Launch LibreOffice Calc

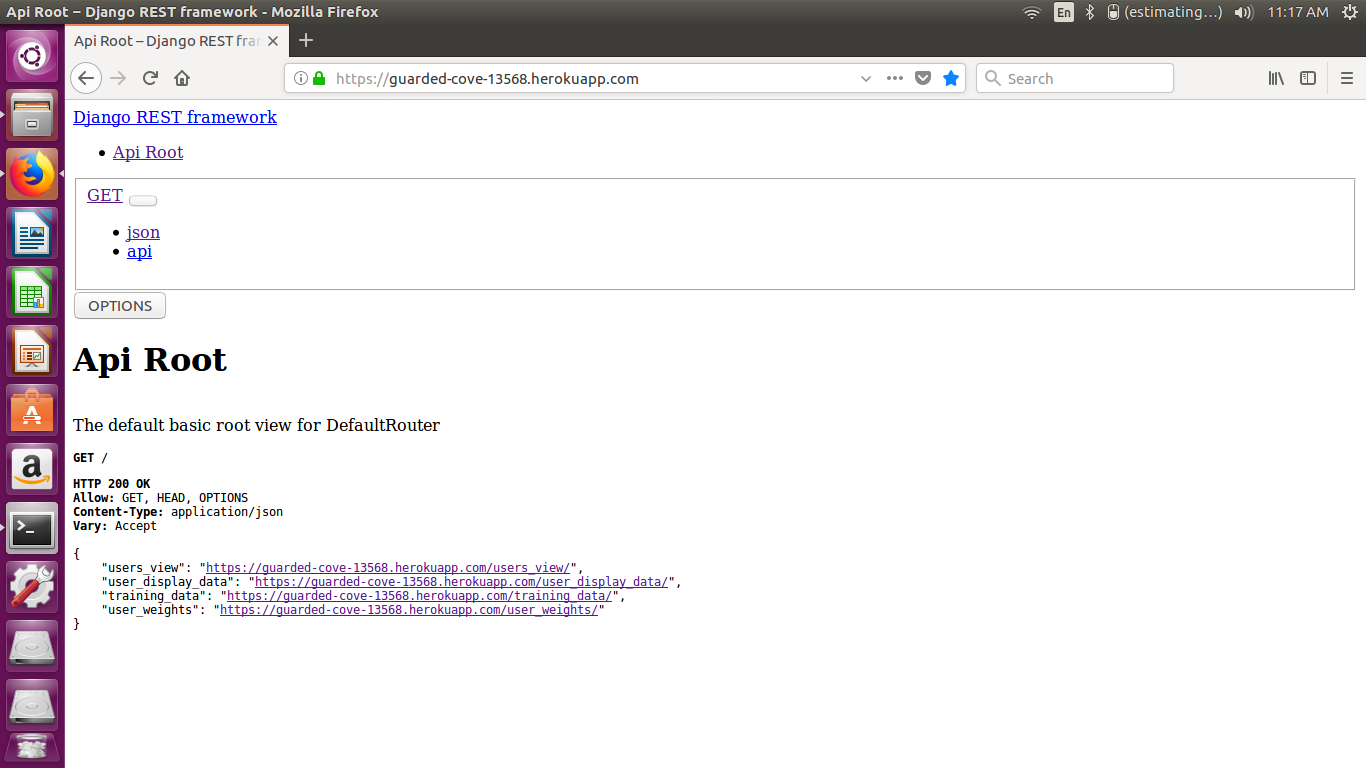point(33,292)
